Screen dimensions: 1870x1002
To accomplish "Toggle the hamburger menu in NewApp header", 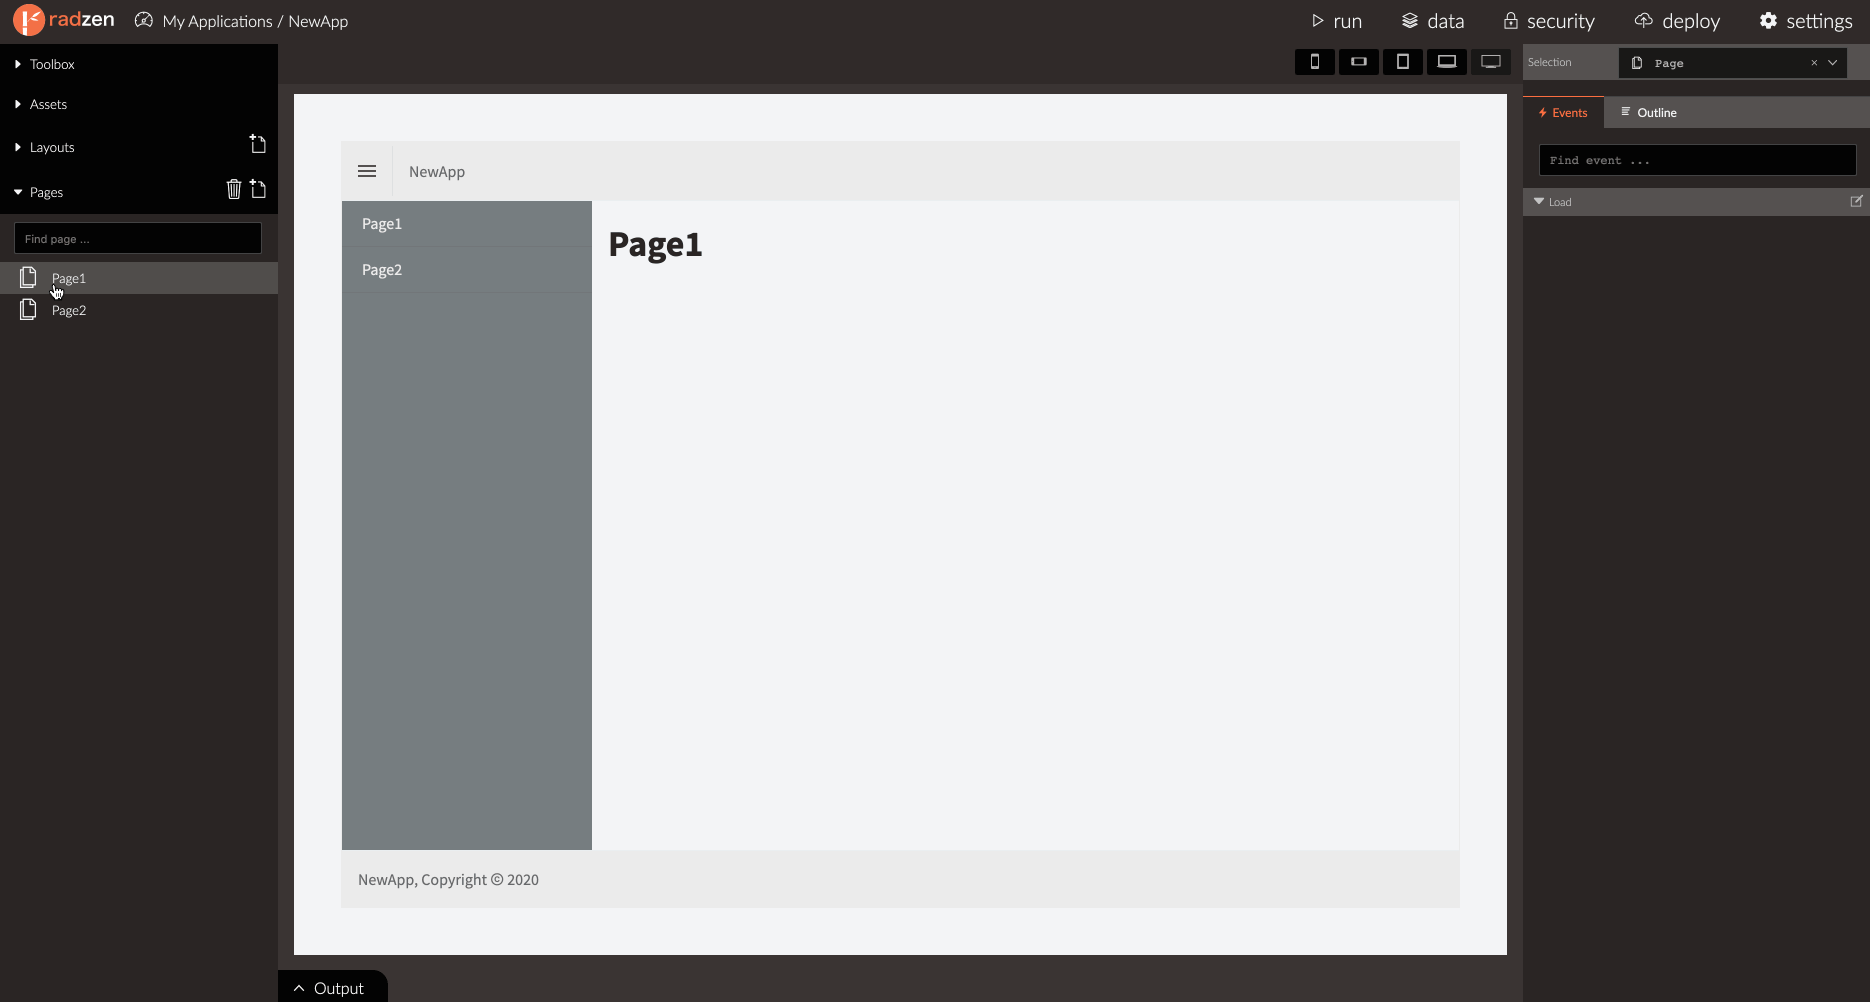I will [x=367, y=171].
